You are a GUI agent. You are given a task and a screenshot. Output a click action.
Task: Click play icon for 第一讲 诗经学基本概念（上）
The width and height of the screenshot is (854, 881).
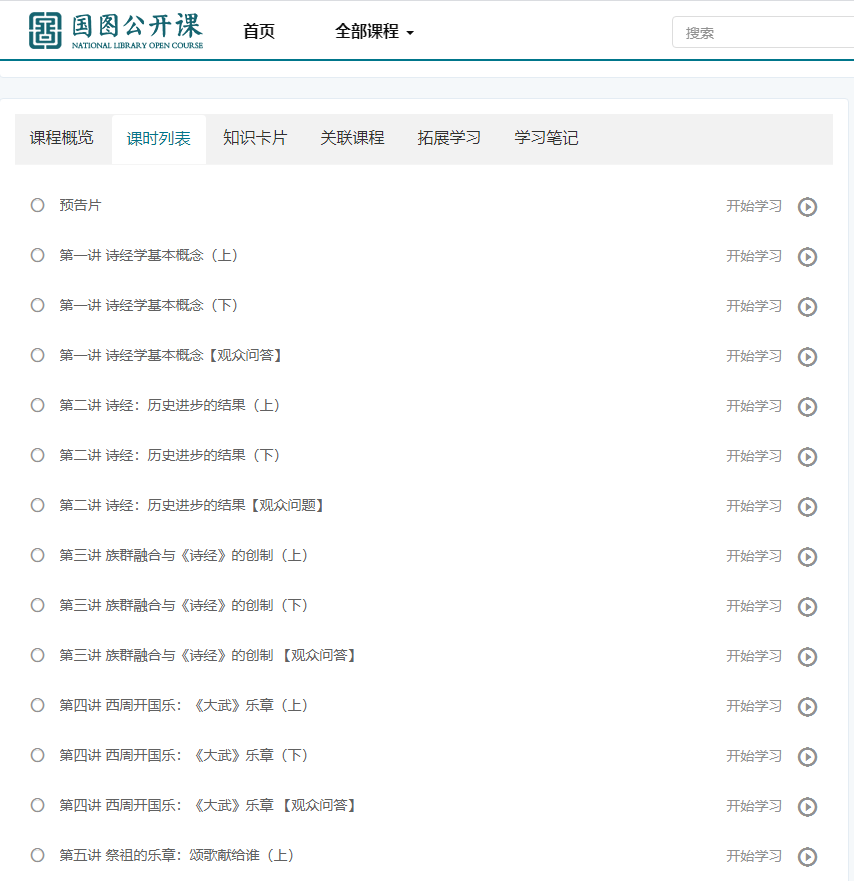point(807,257)
